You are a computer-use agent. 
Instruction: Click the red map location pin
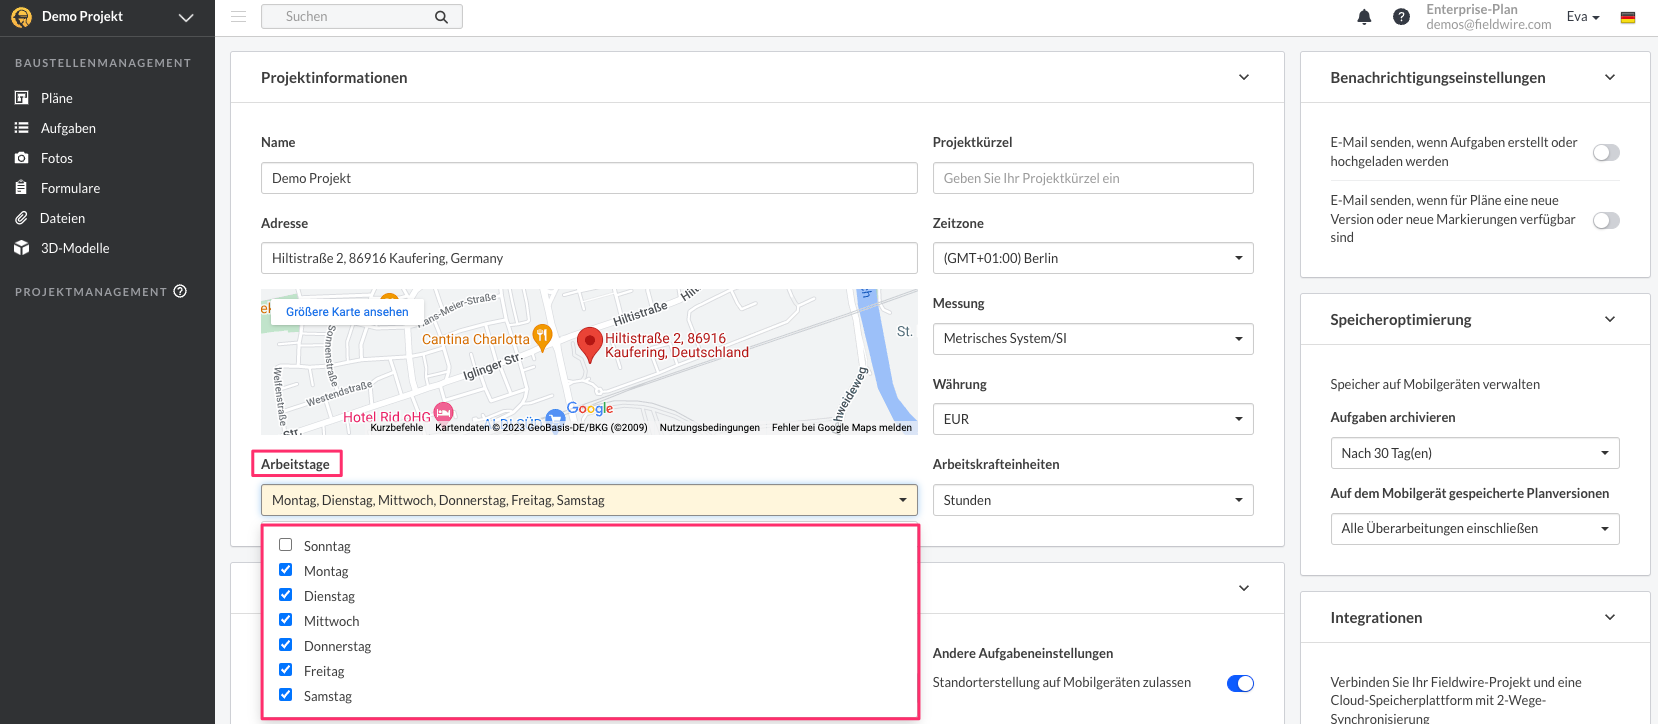[589, 343]
